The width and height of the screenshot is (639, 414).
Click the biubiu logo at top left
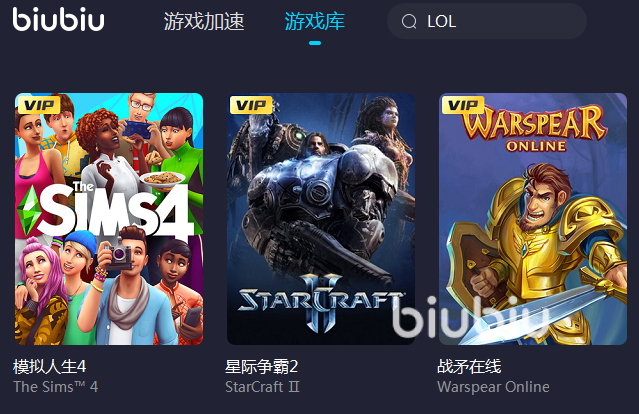coord(58,19)
